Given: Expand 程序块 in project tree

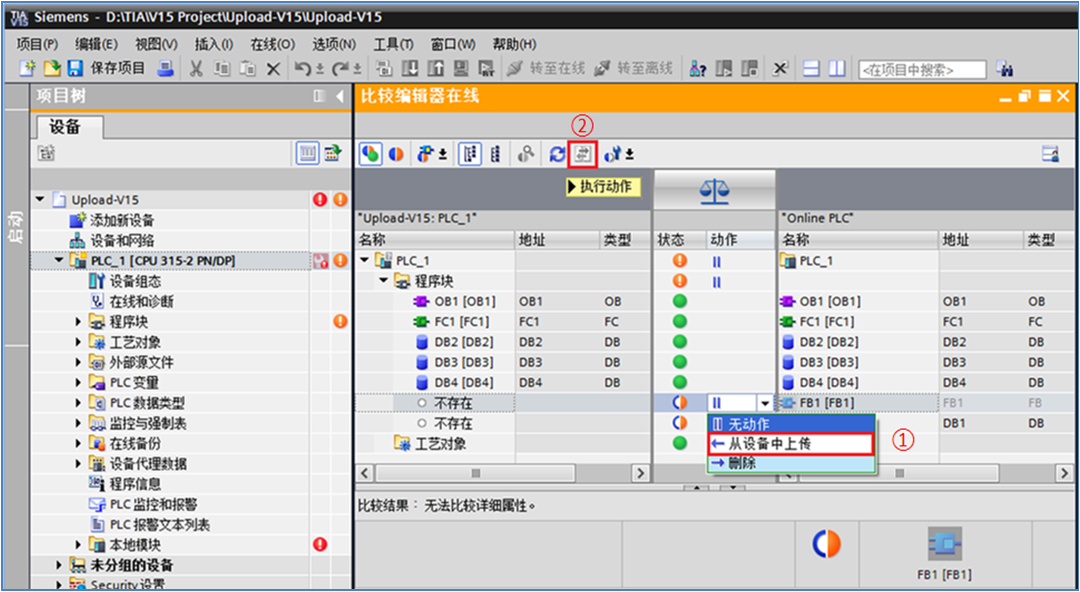Looking at the screenshot, I should (79, 322).
